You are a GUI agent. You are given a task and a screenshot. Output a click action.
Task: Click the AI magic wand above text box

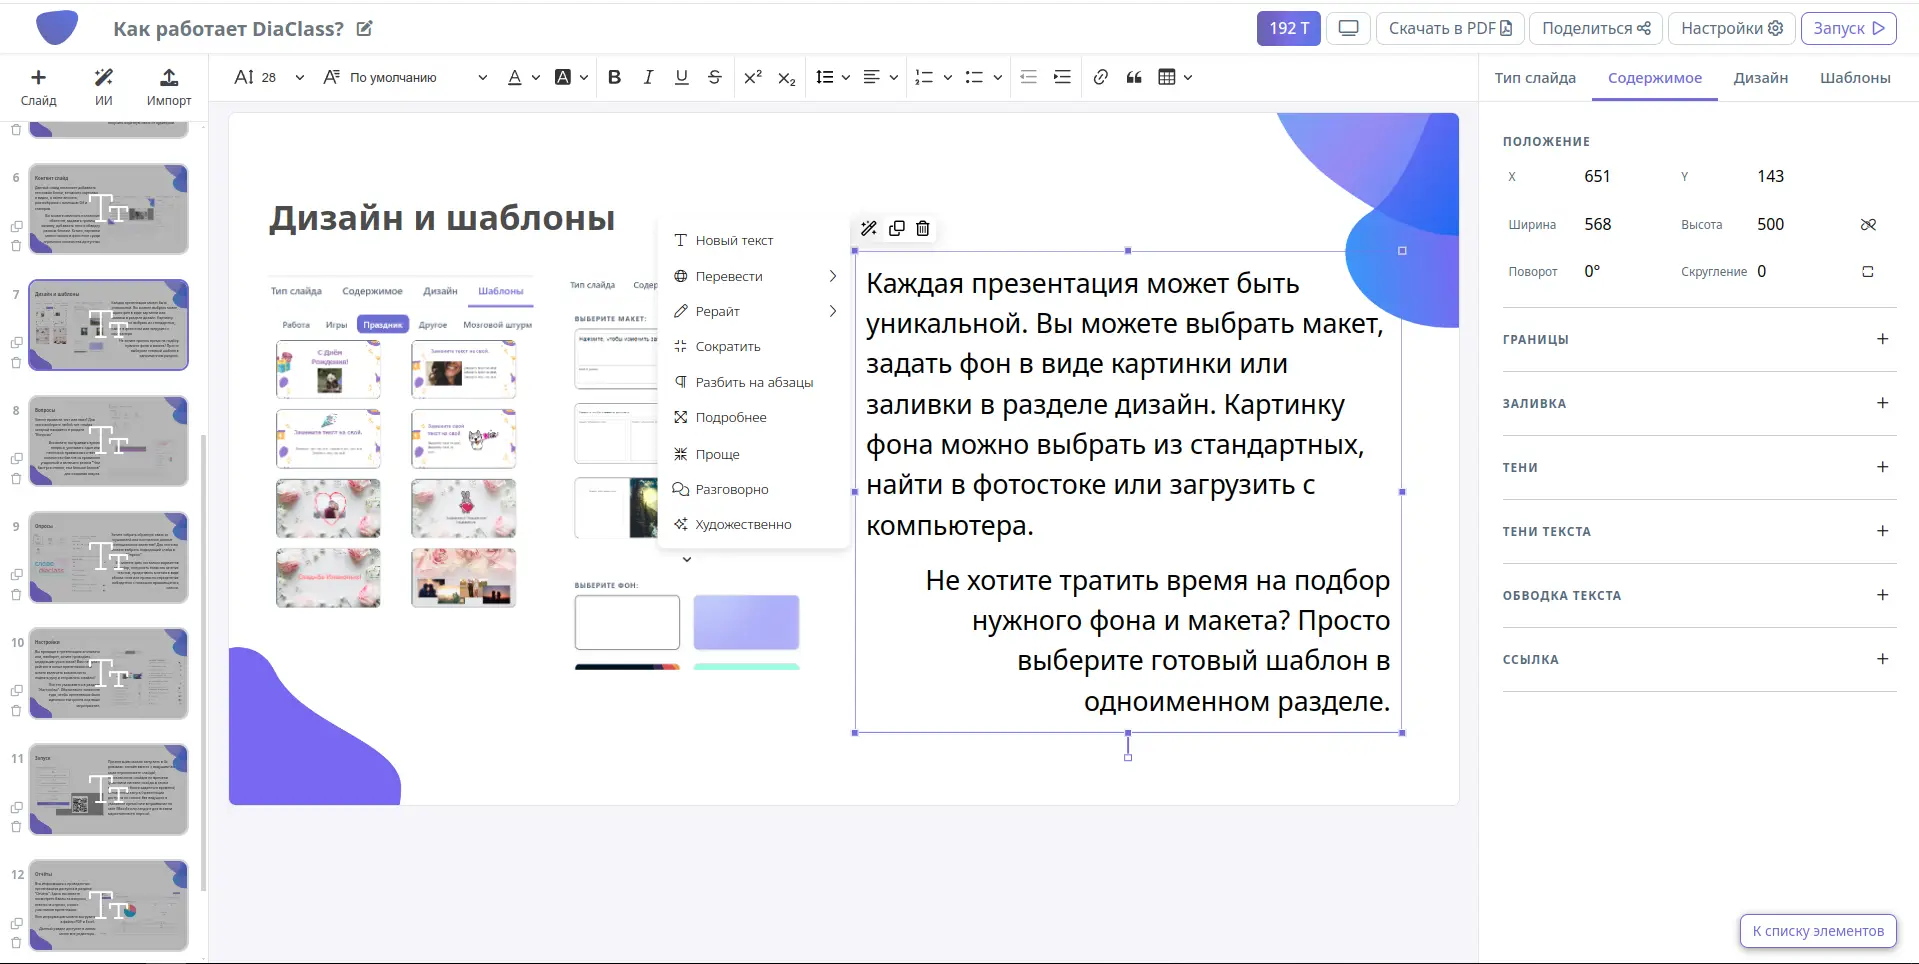[x=868, y=228]
